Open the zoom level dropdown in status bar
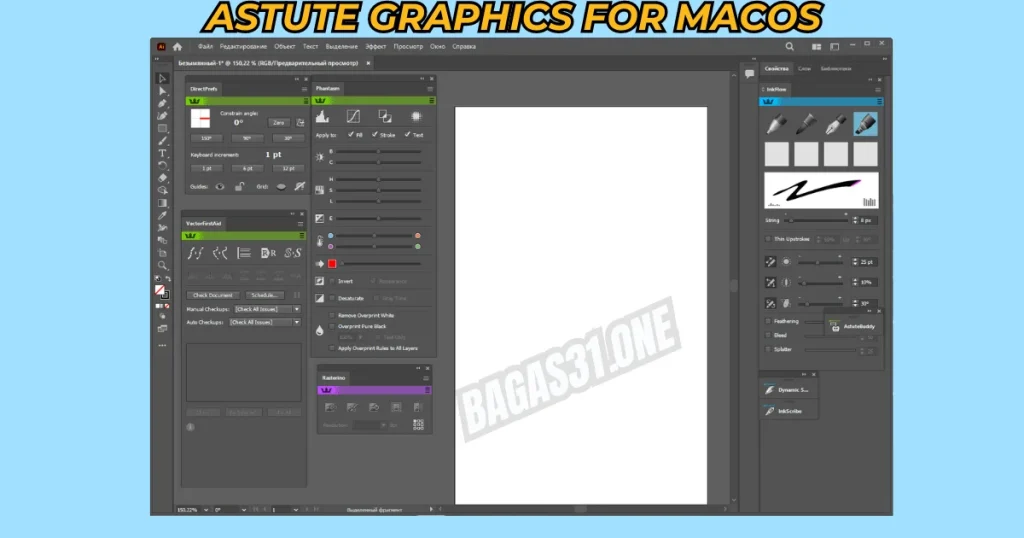Image resolution: width=1024 pixels, height=538 pixels. click(x=206, y=510)
